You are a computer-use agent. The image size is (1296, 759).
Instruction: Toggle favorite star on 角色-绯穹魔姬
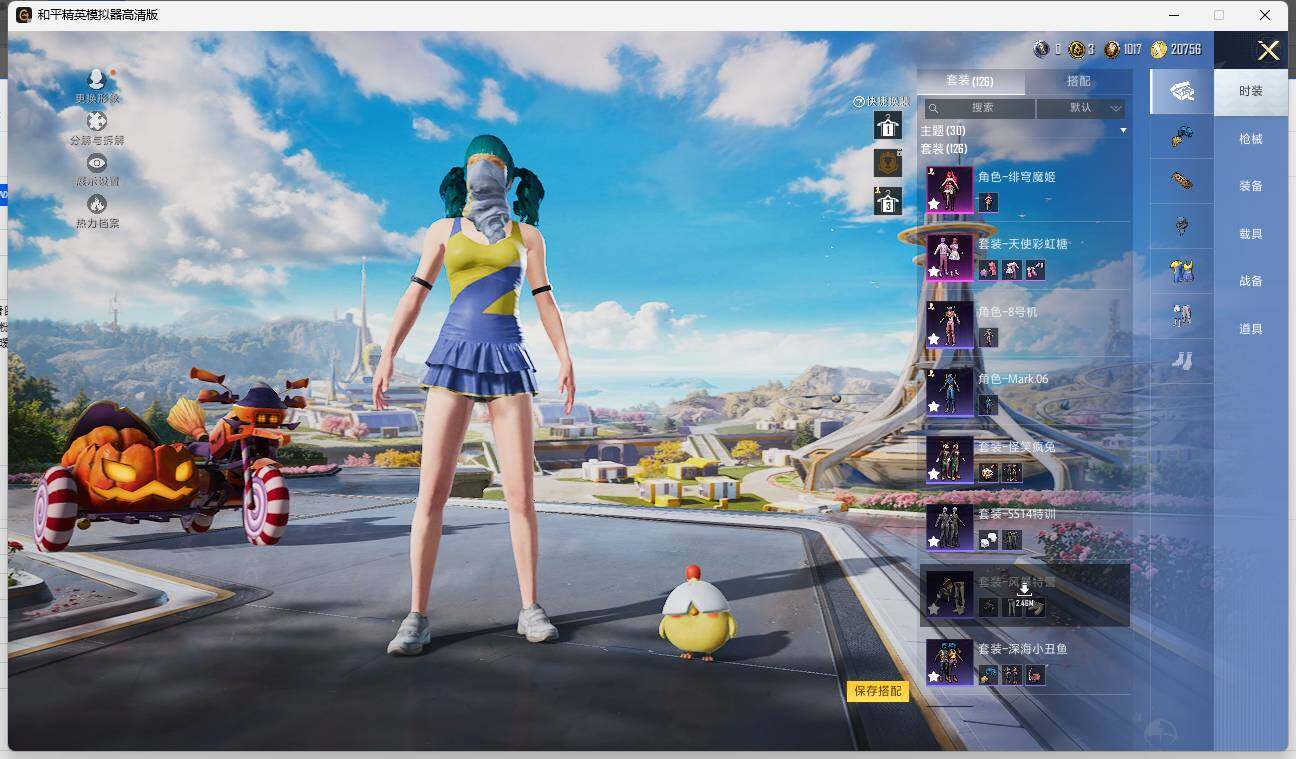pyautogui.click(x=934, y=203)
